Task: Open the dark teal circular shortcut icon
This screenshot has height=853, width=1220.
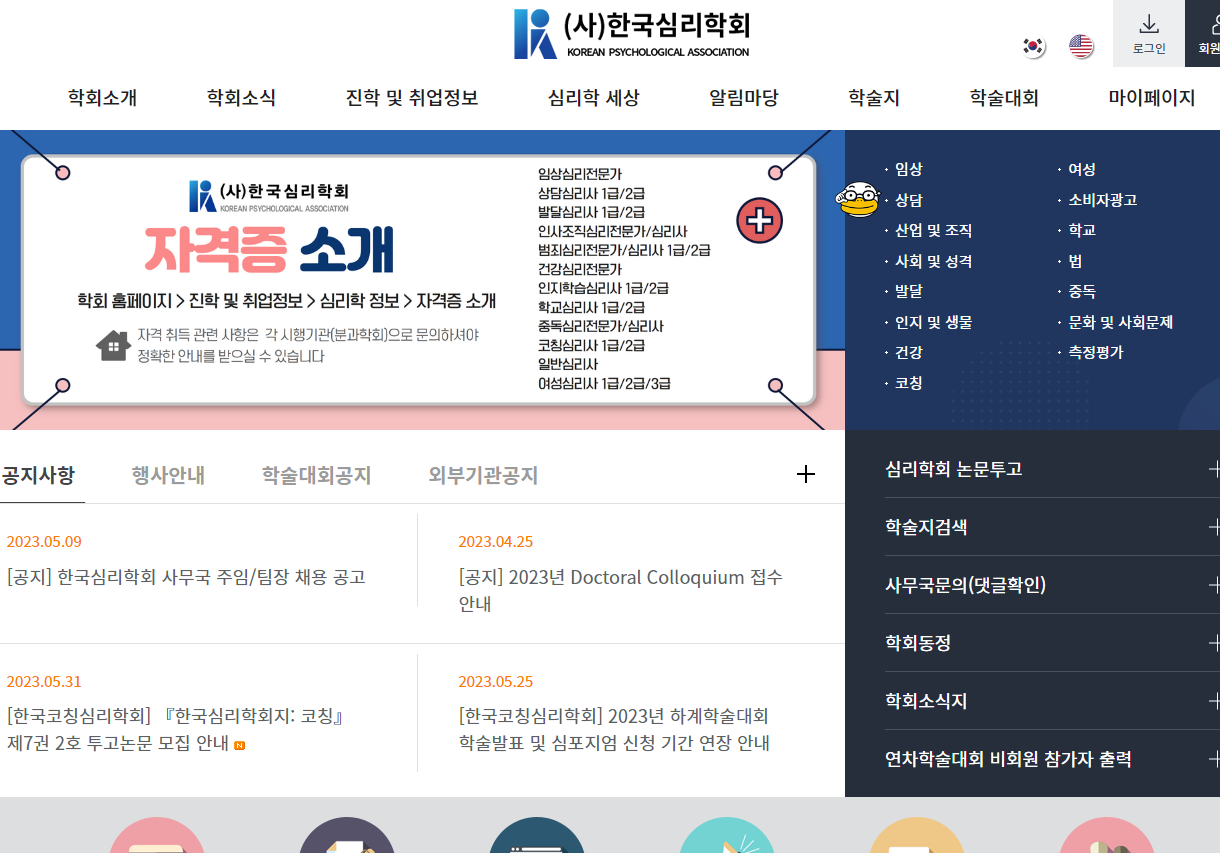Action: coord(537,835)
